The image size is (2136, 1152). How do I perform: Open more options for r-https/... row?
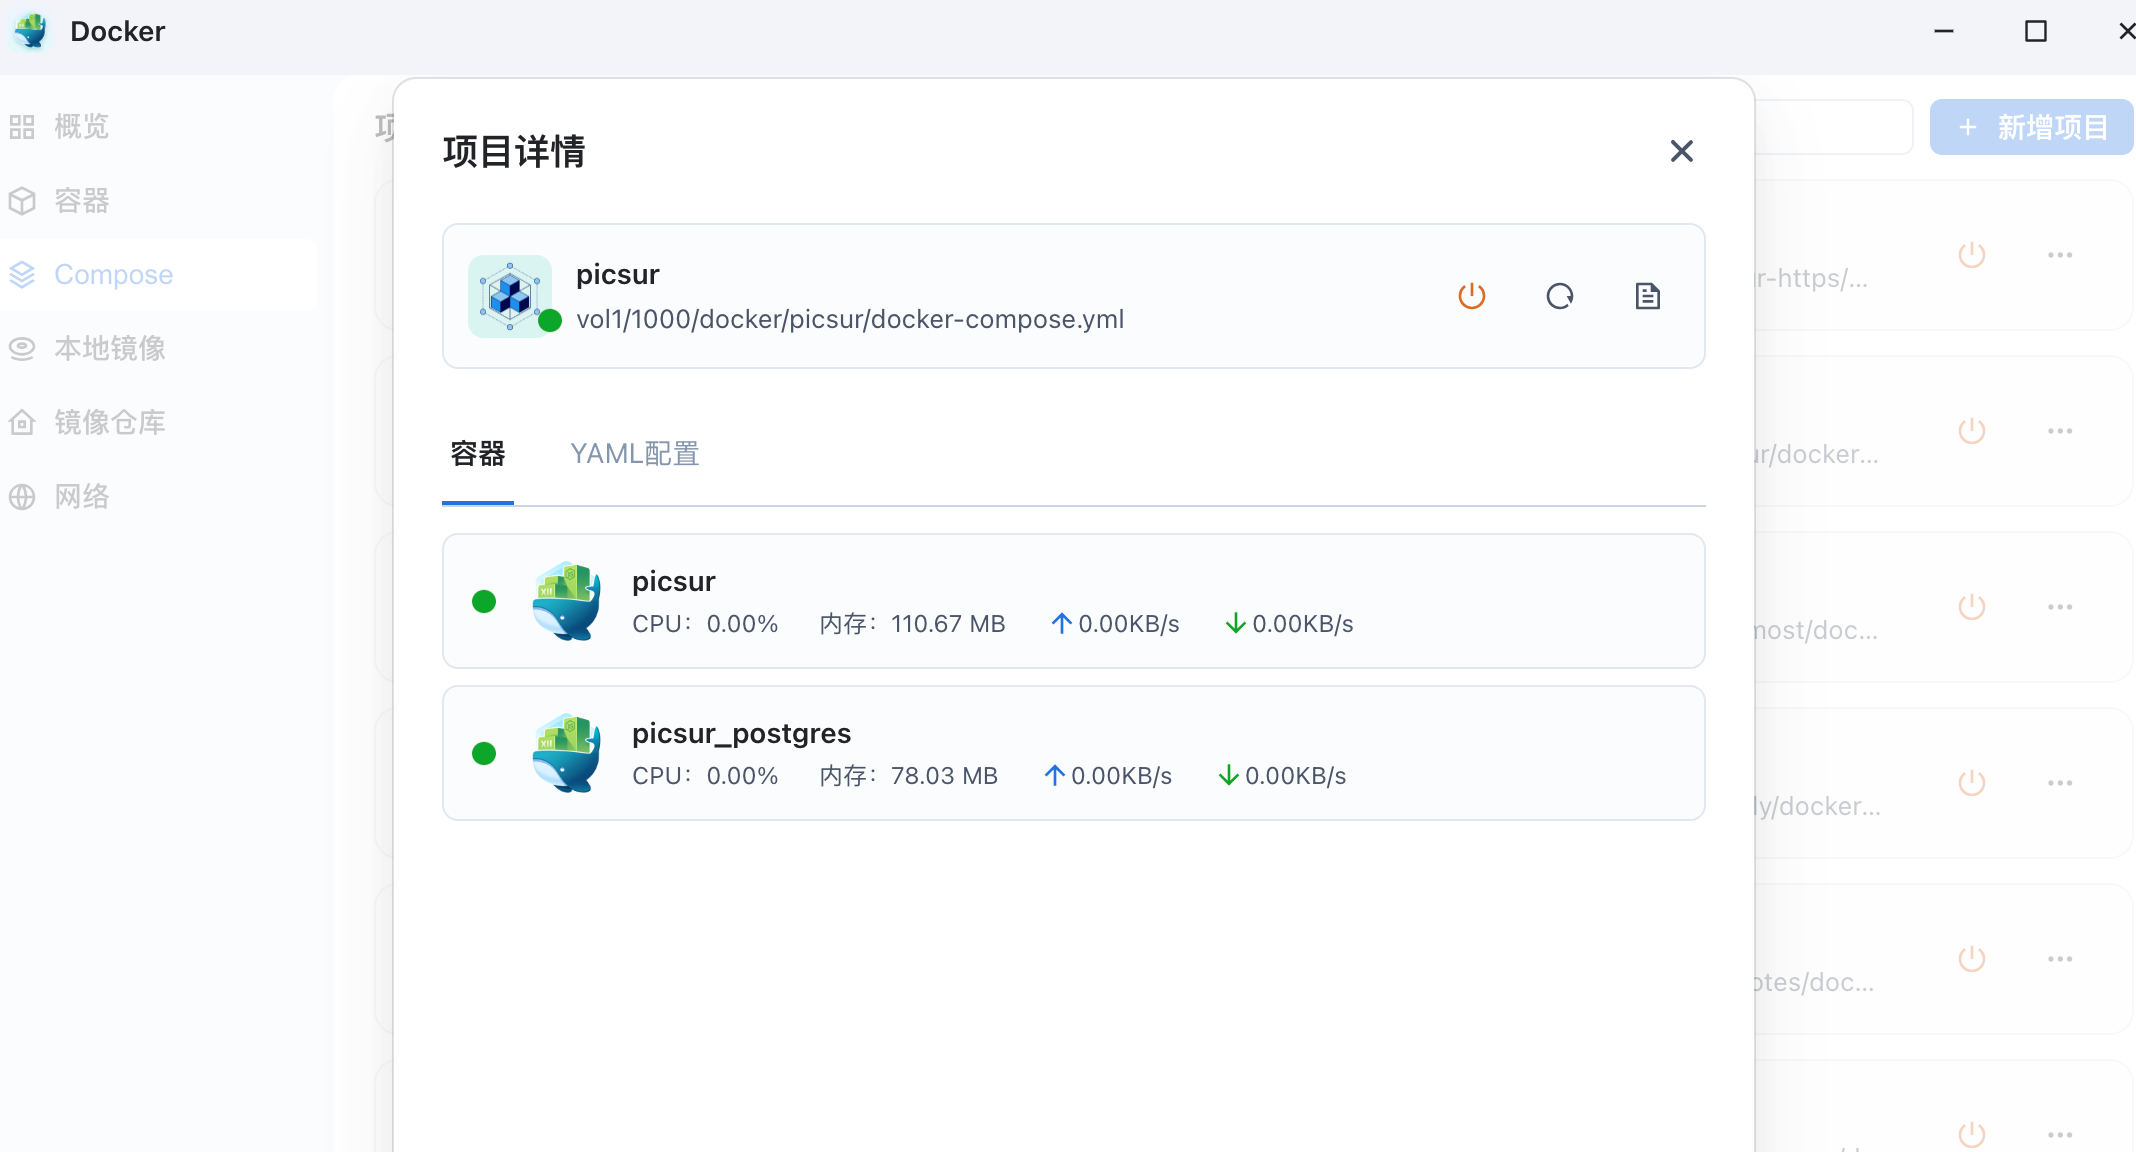[x=2060, y=255]
